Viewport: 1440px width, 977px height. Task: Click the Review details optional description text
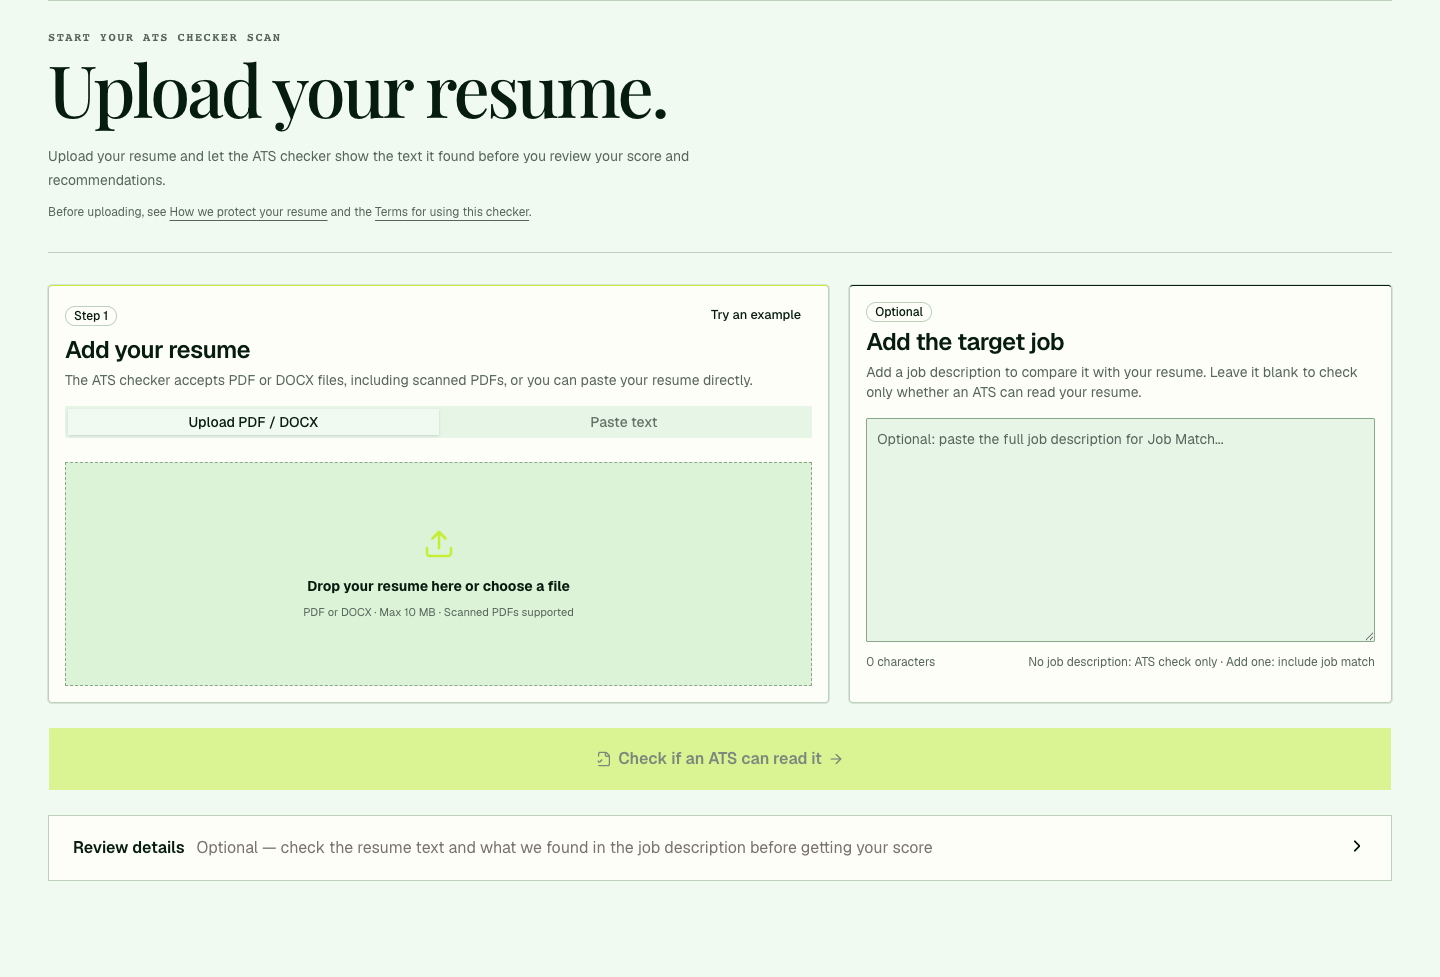coord(564,847)
